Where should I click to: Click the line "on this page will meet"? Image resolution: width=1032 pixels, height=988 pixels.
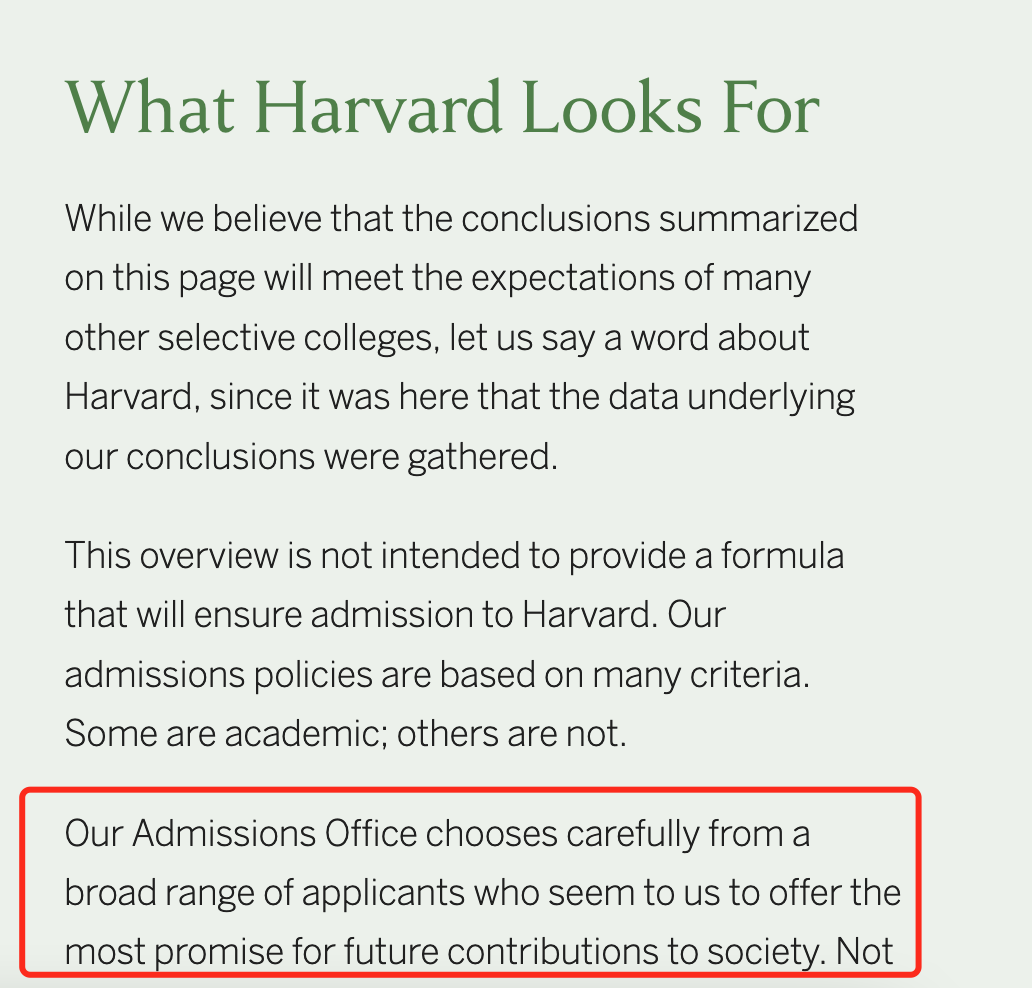(438, 278)
